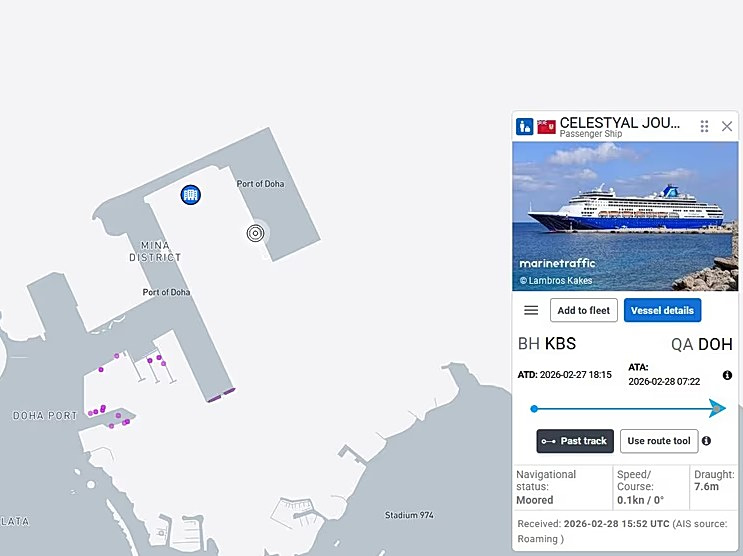The width and height of the screenshot is (743, 556).
Task: Click the departure port KBS label
Action: (x=560, y=344)
